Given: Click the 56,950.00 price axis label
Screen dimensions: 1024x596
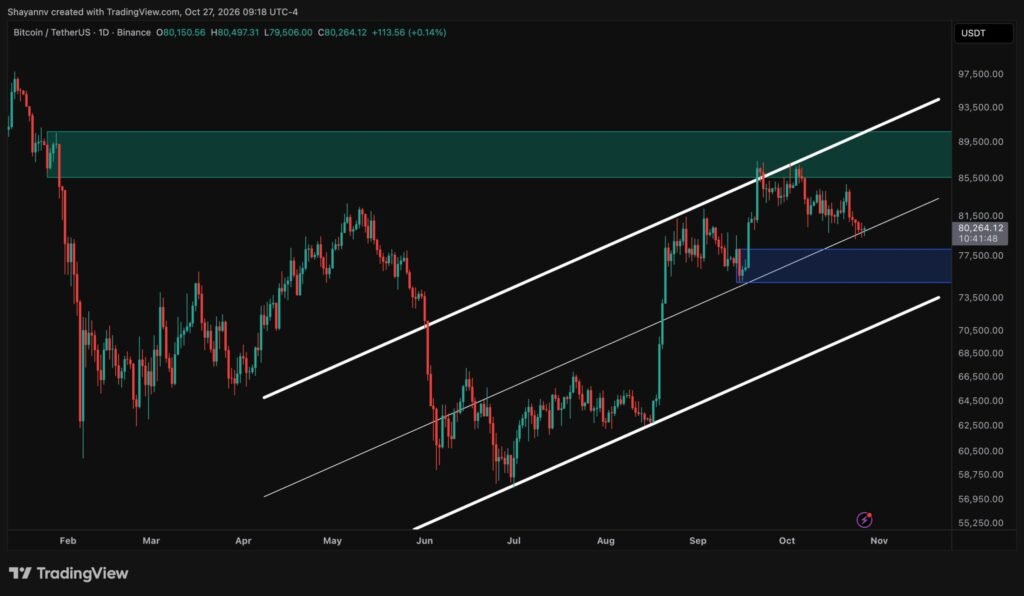Looking at the screenshot, I should tap(980, 499).
